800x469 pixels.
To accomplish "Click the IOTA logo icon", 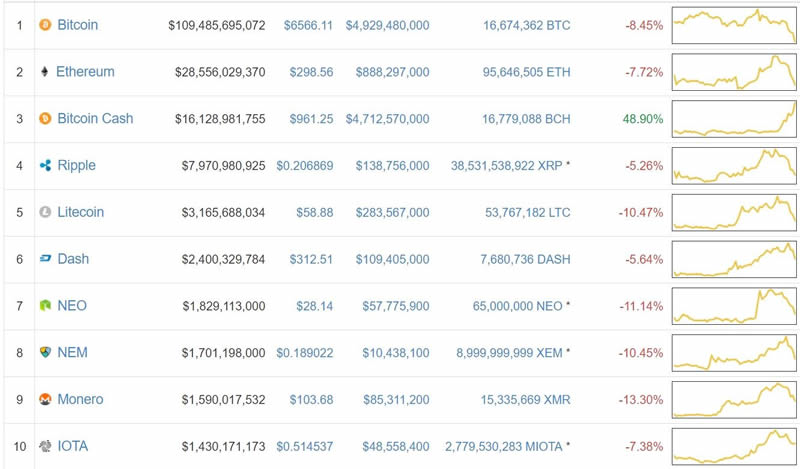I will tap(44, 447).
